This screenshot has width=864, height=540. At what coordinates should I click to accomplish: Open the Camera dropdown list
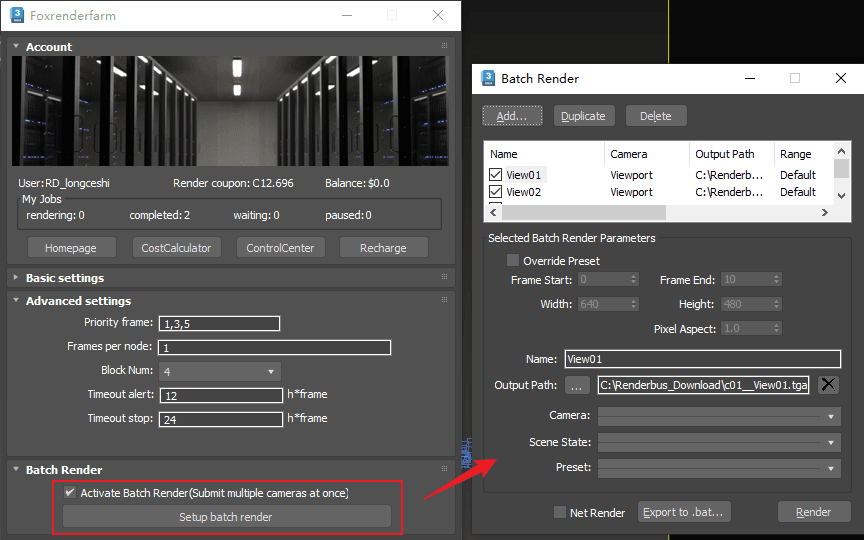tap(718, 415)
